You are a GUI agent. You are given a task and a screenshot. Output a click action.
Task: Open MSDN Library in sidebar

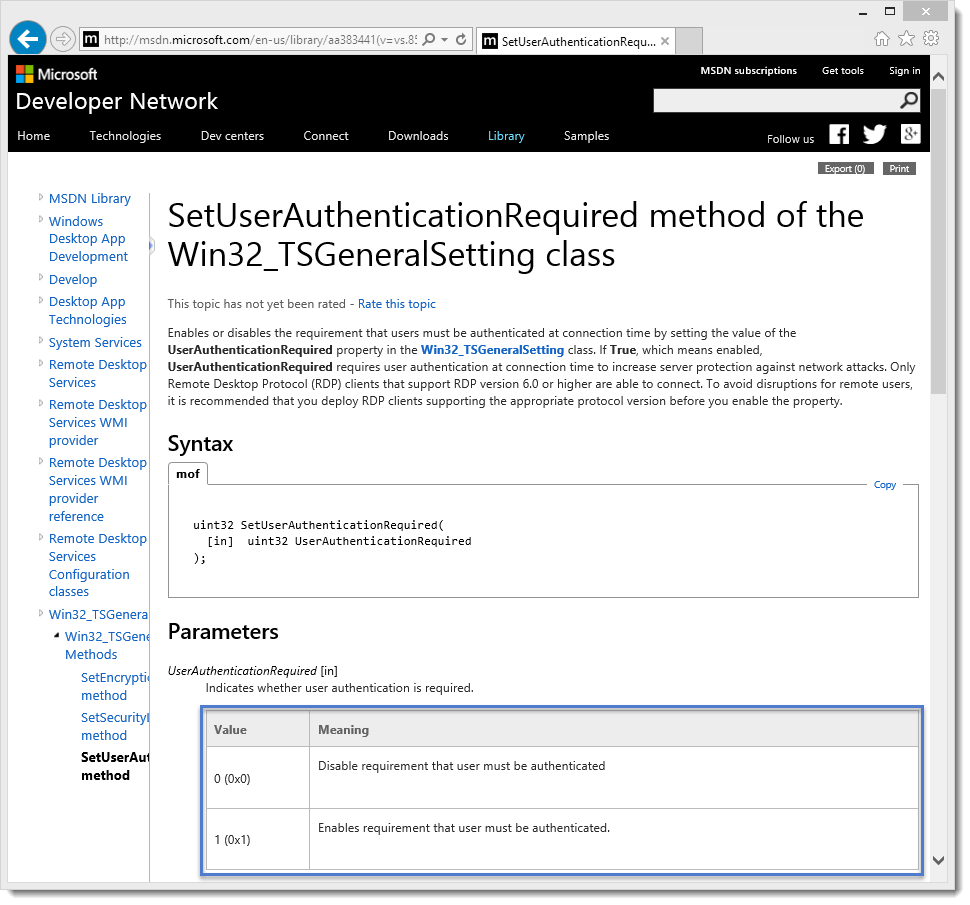90,199
